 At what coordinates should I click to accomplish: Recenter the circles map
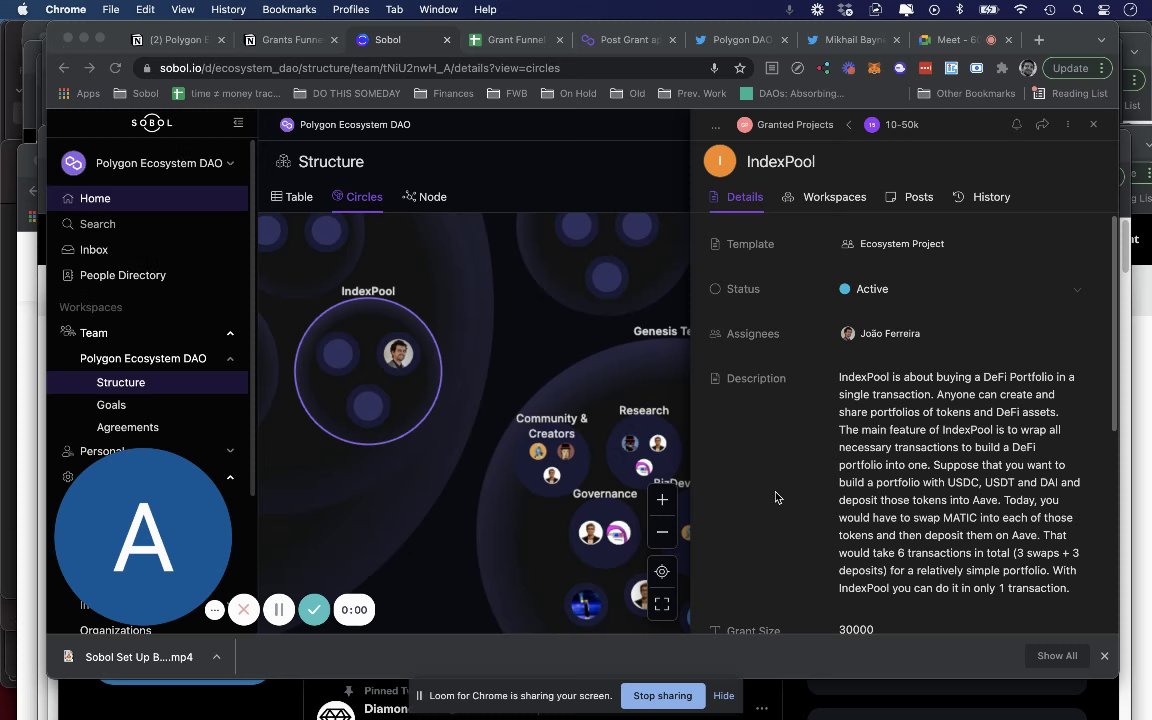click(x=662, y=572)
